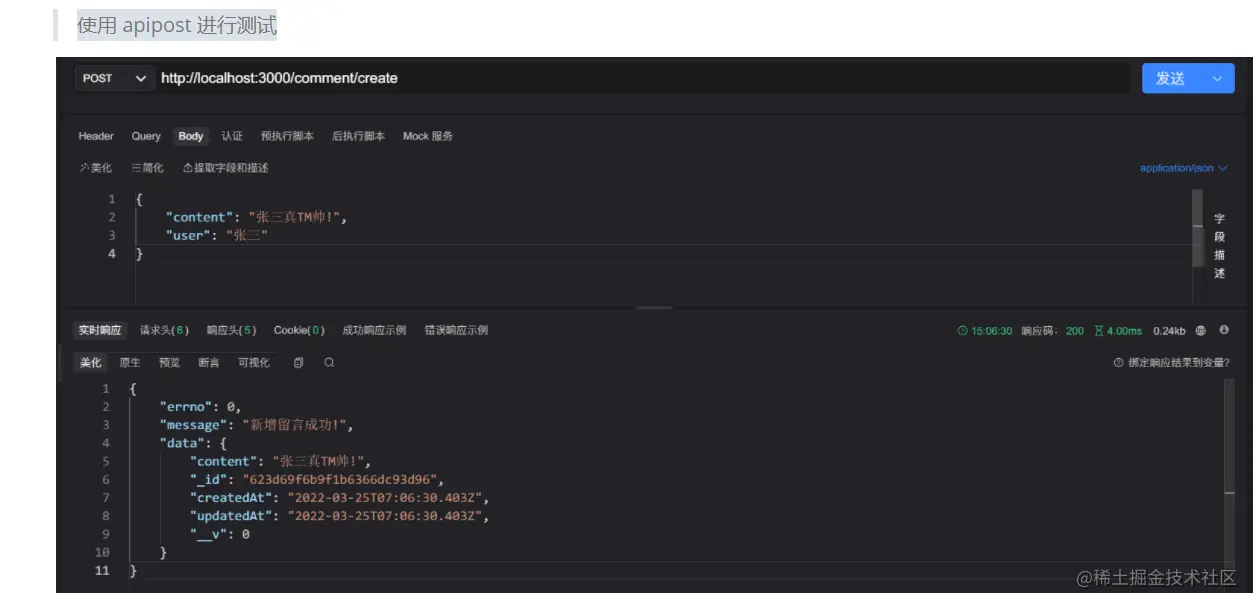1257x608 pixels.
Task: Click the 0.24kb response size
Action: tap(1169, 331)
